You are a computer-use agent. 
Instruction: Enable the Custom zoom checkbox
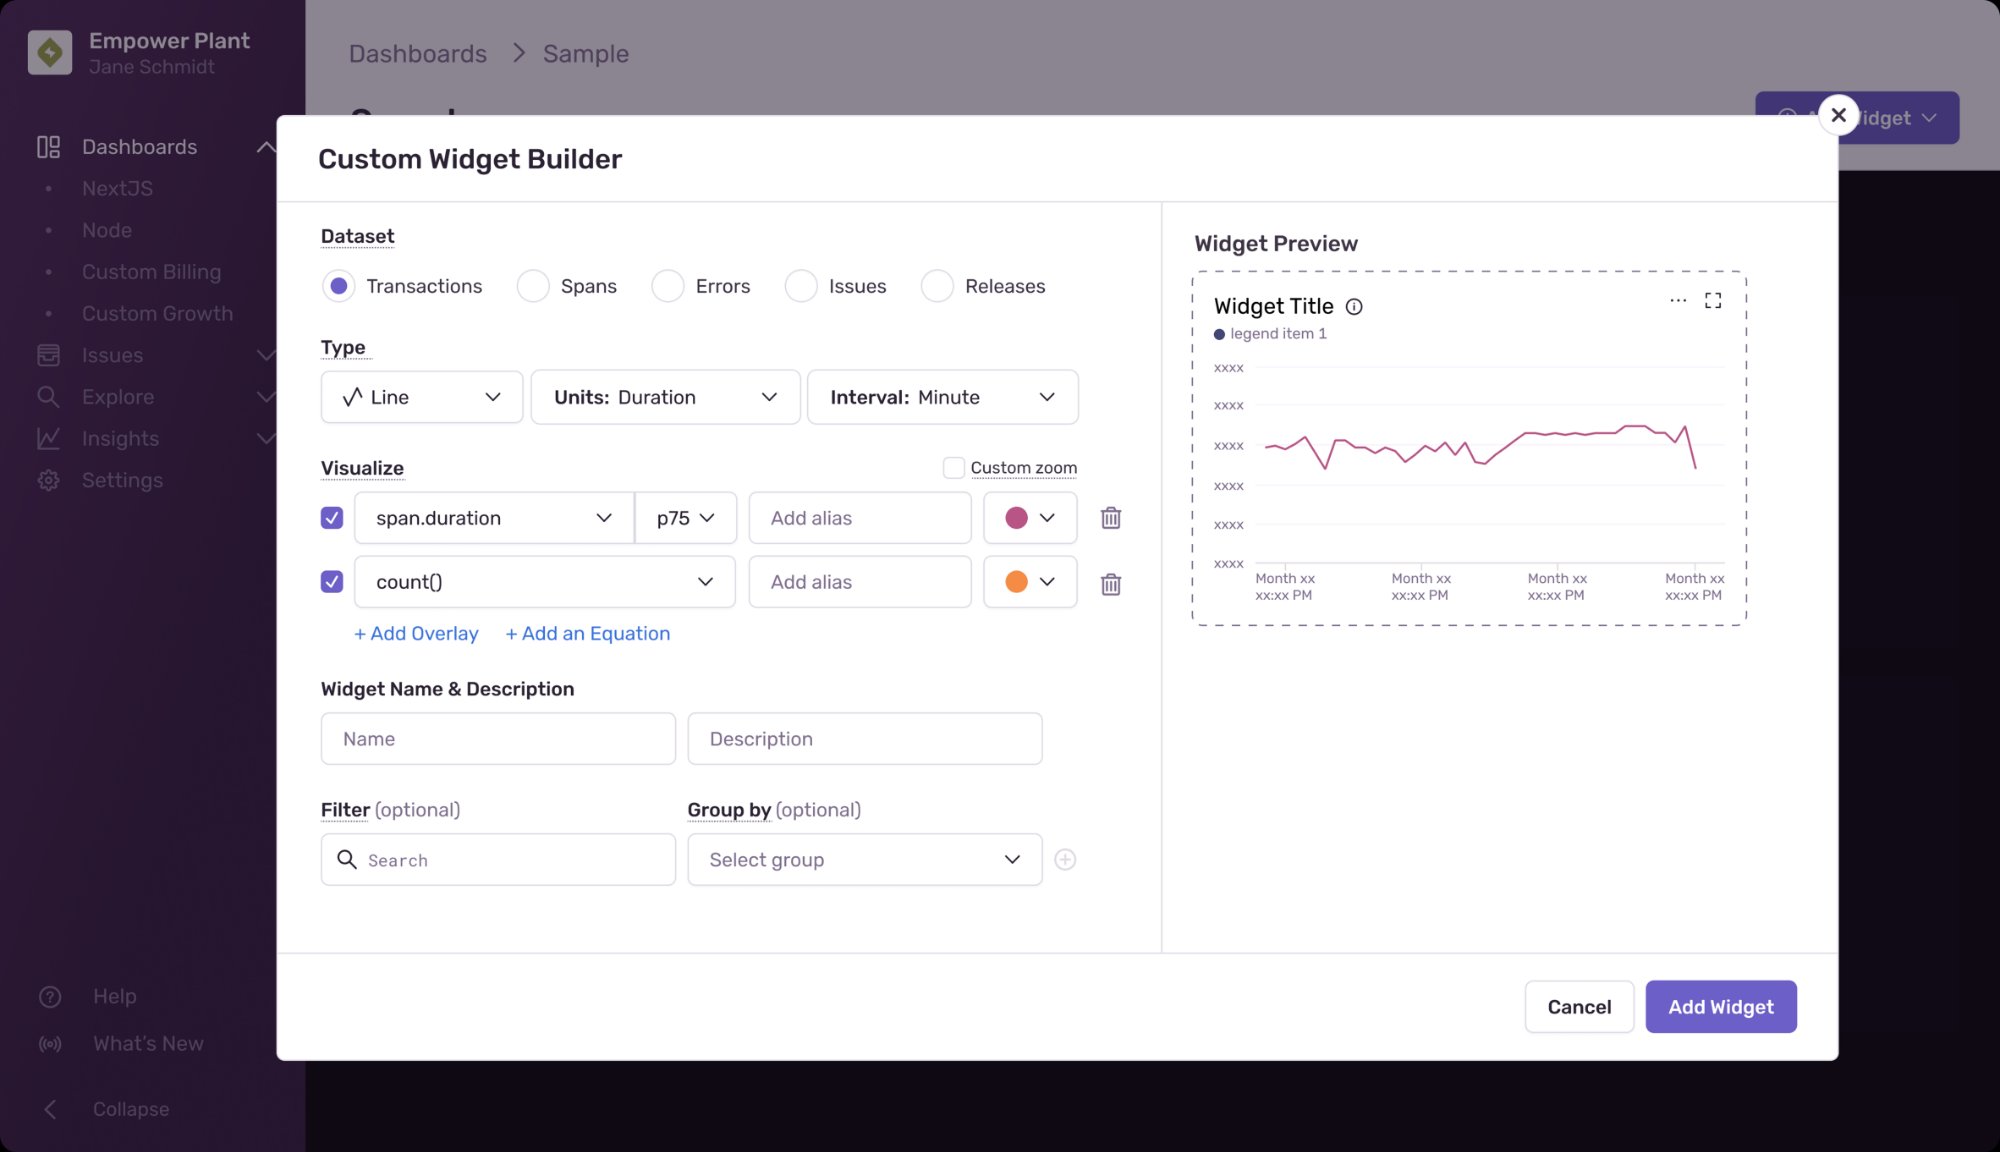[954, 467]
